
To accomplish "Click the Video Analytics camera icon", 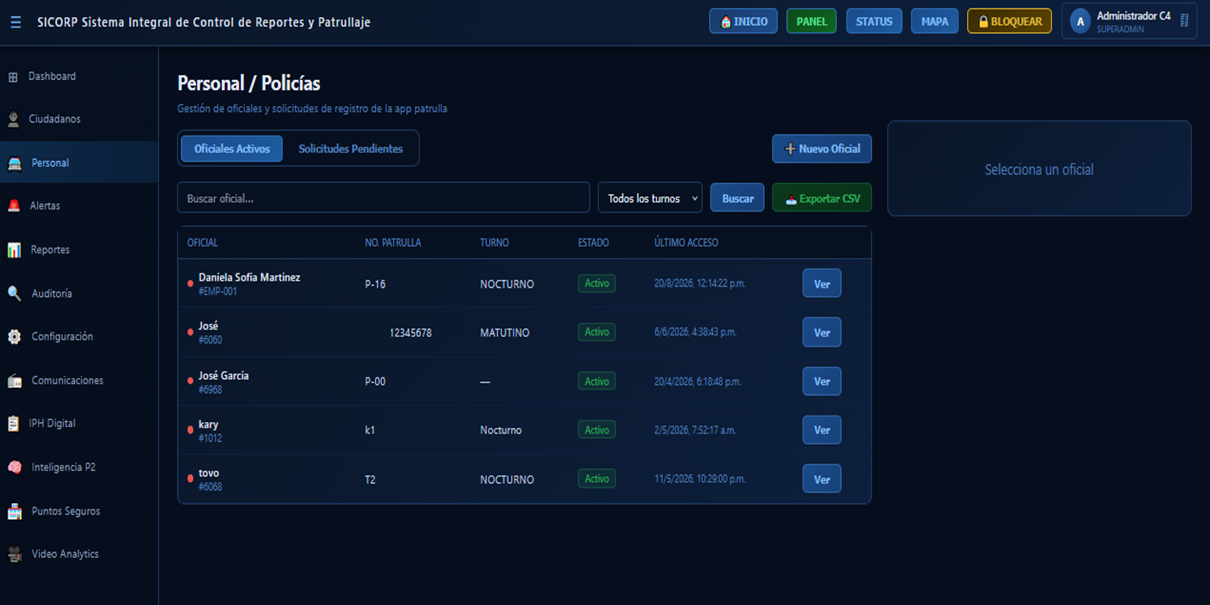I will (x=14, y=554).
